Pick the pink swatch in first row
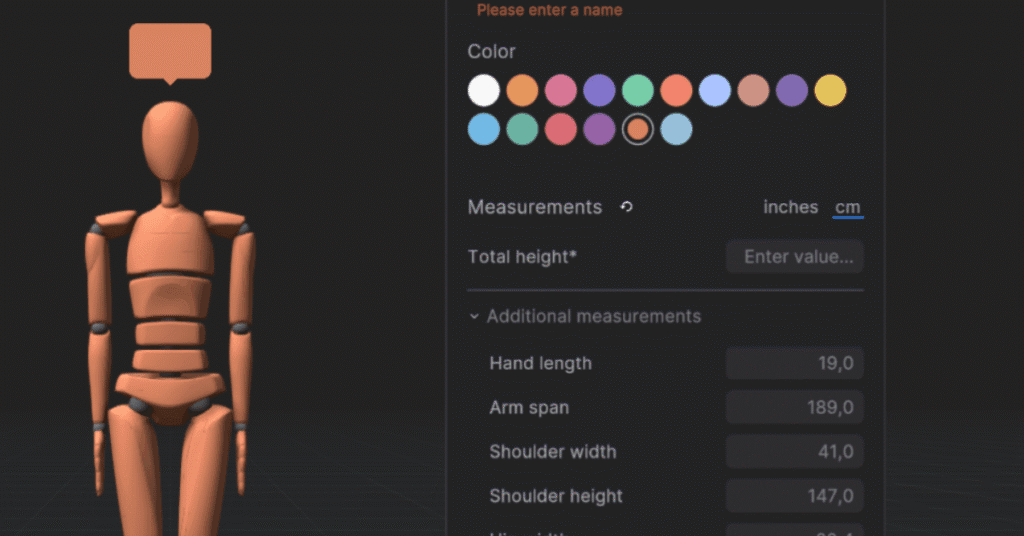1024x536 pixels. click(560, 90)
